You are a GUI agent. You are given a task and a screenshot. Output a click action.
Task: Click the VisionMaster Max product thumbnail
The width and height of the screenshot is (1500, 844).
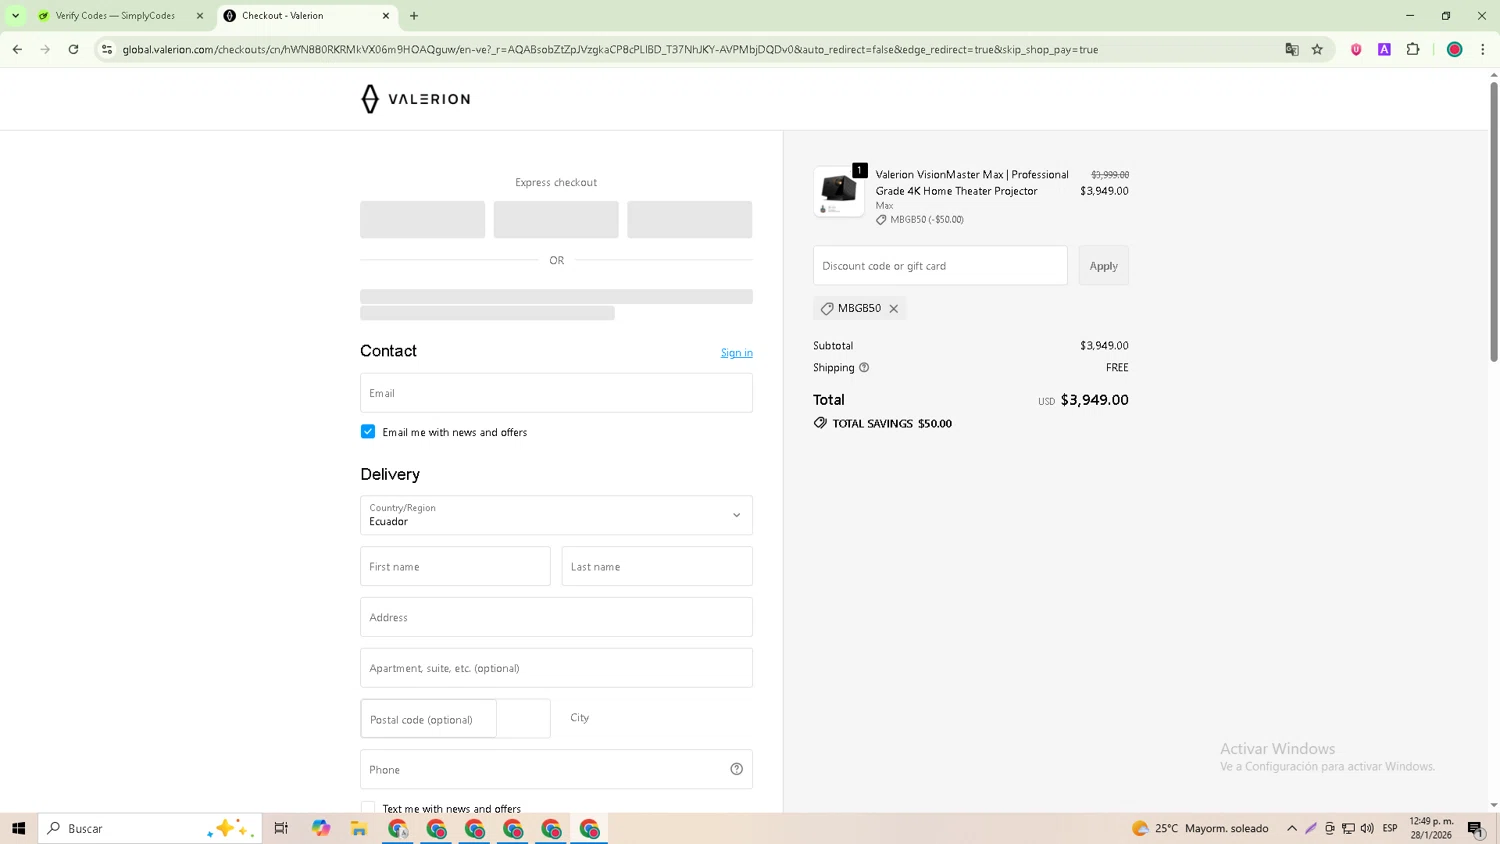[839, 191]
